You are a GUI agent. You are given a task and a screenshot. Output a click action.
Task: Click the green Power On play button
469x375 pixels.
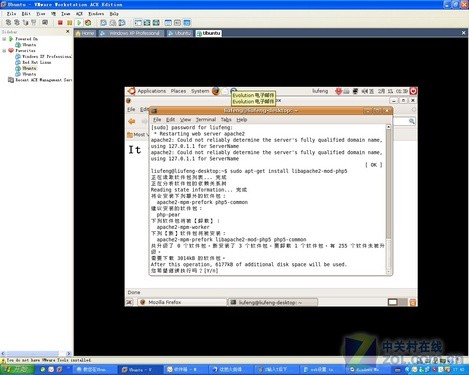point(79,23)
